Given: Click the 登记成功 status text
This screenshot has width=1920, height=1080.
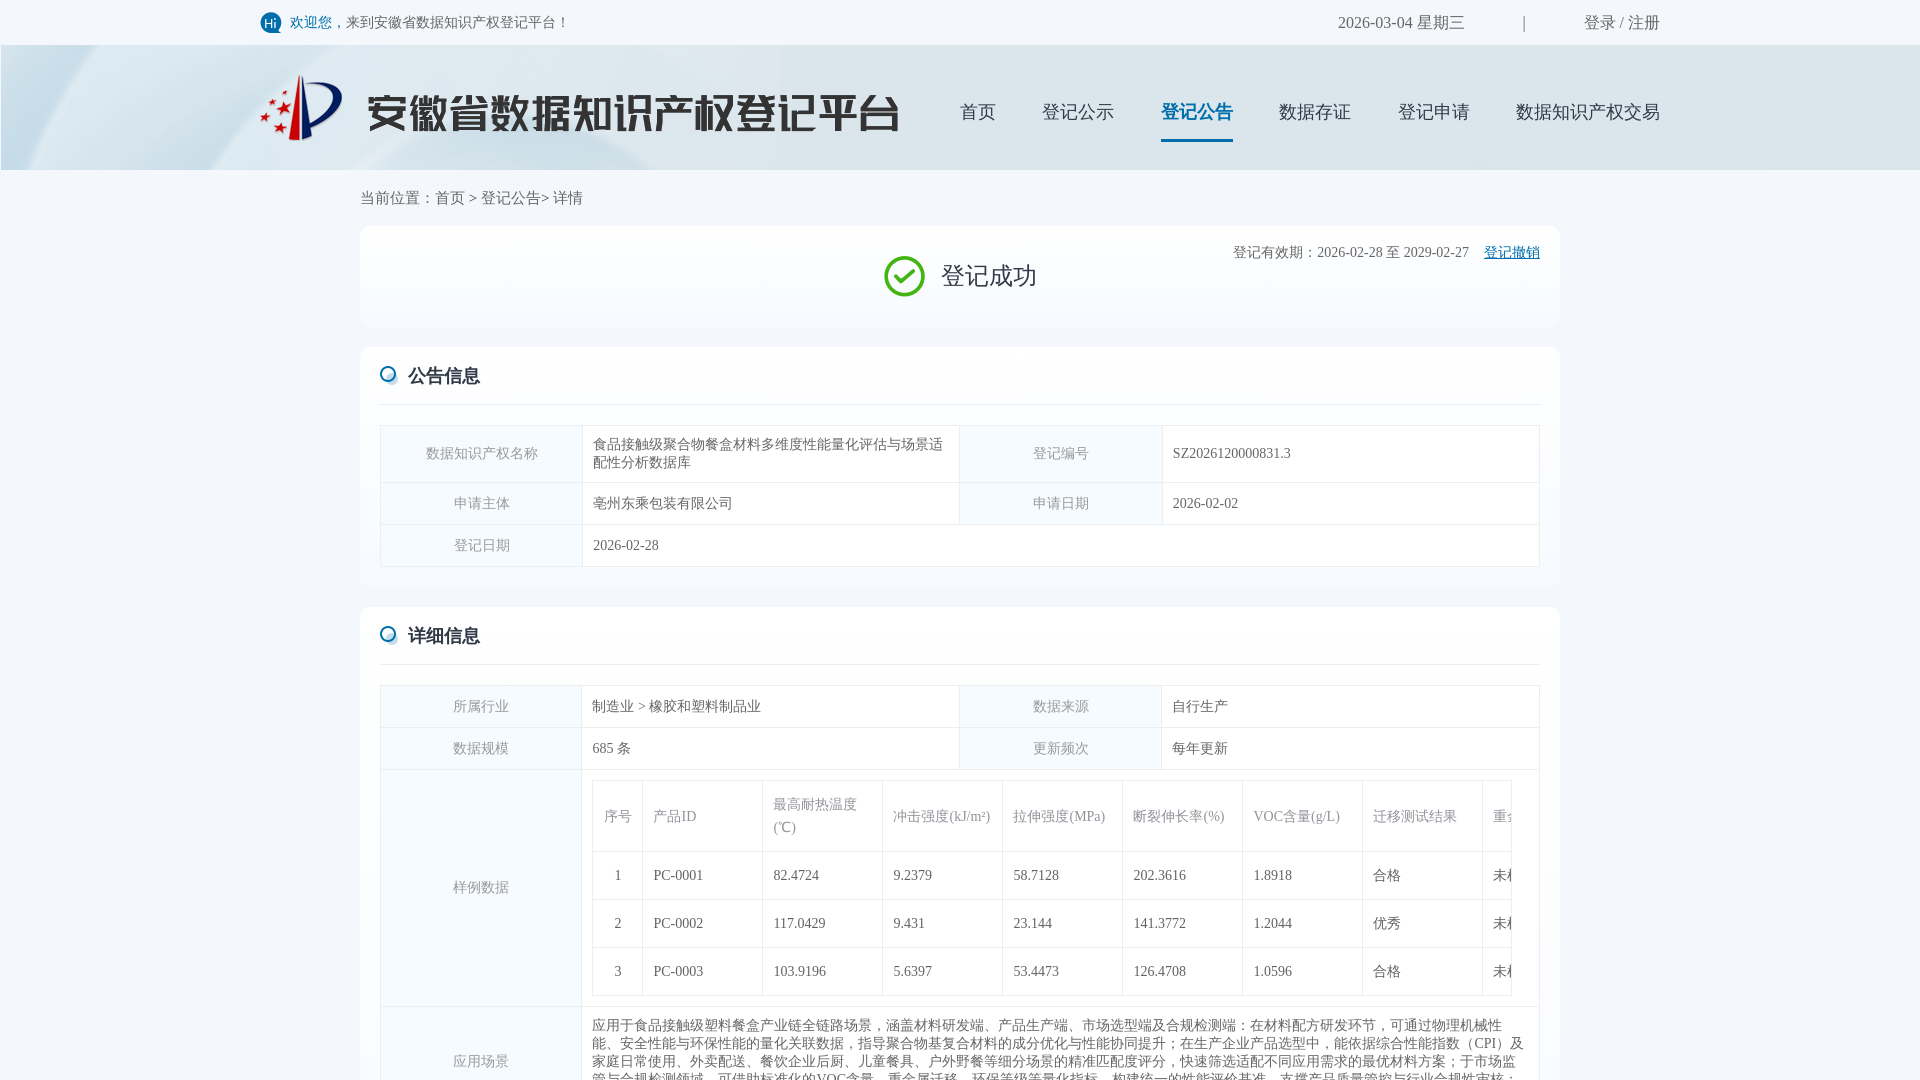Looking at the screenshot, I should coord(988,277).
